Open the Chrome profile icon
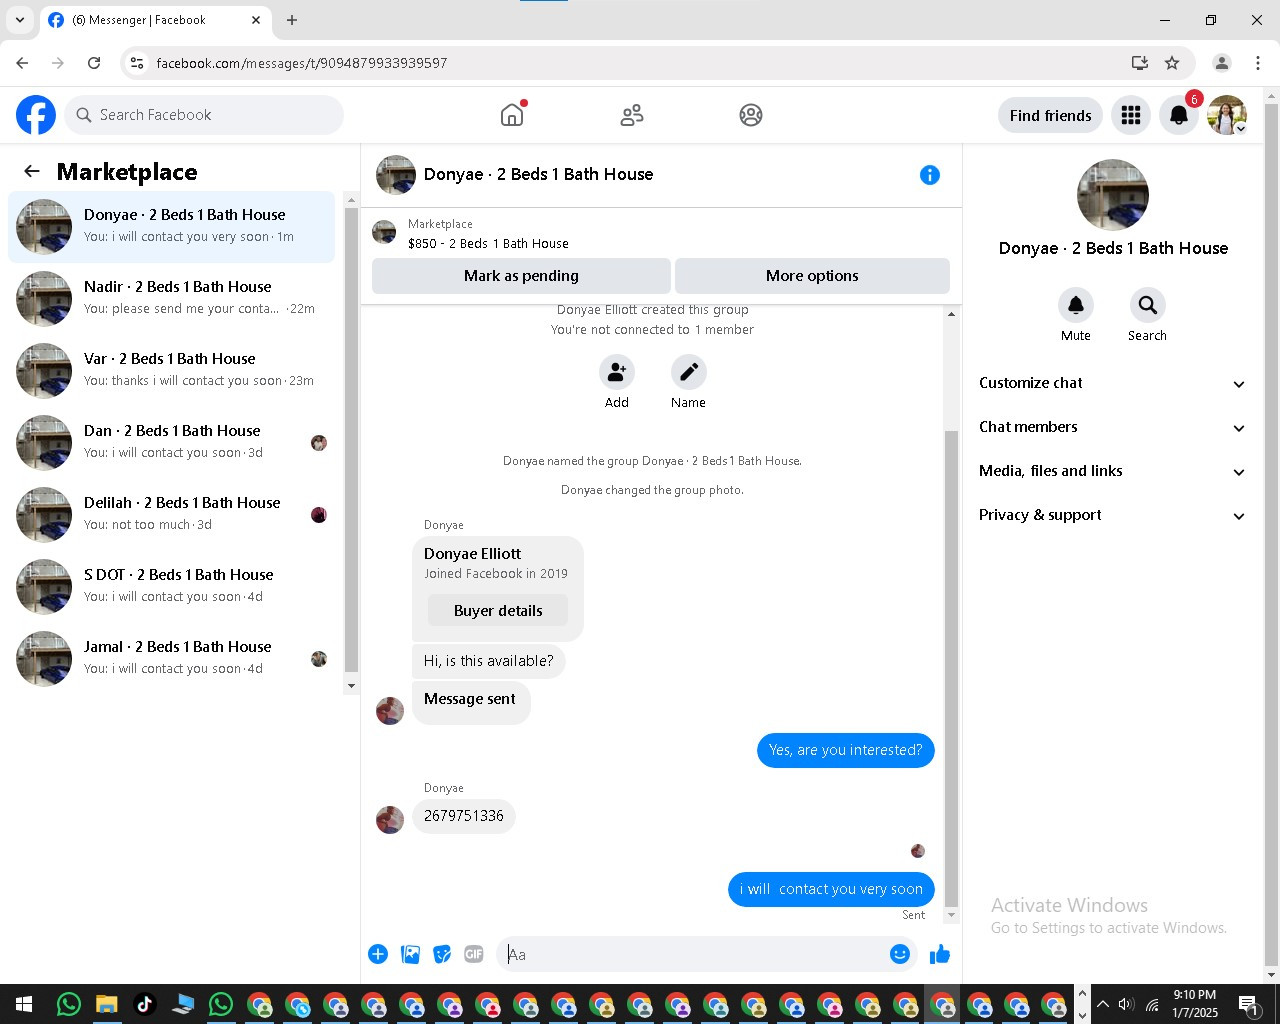The width and height of the screenshot is (1280, 1024). tap(1222, 63)
